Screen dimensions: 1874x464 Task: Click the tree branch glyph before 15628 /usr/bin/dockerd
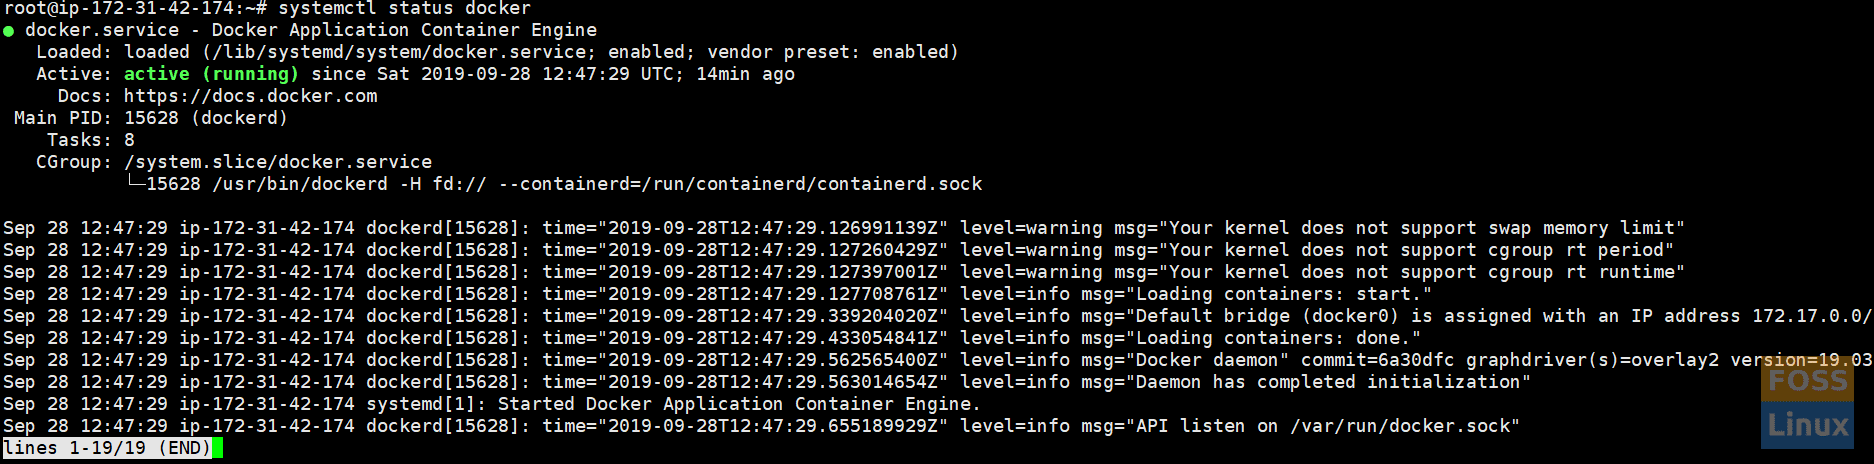[135, 184]
